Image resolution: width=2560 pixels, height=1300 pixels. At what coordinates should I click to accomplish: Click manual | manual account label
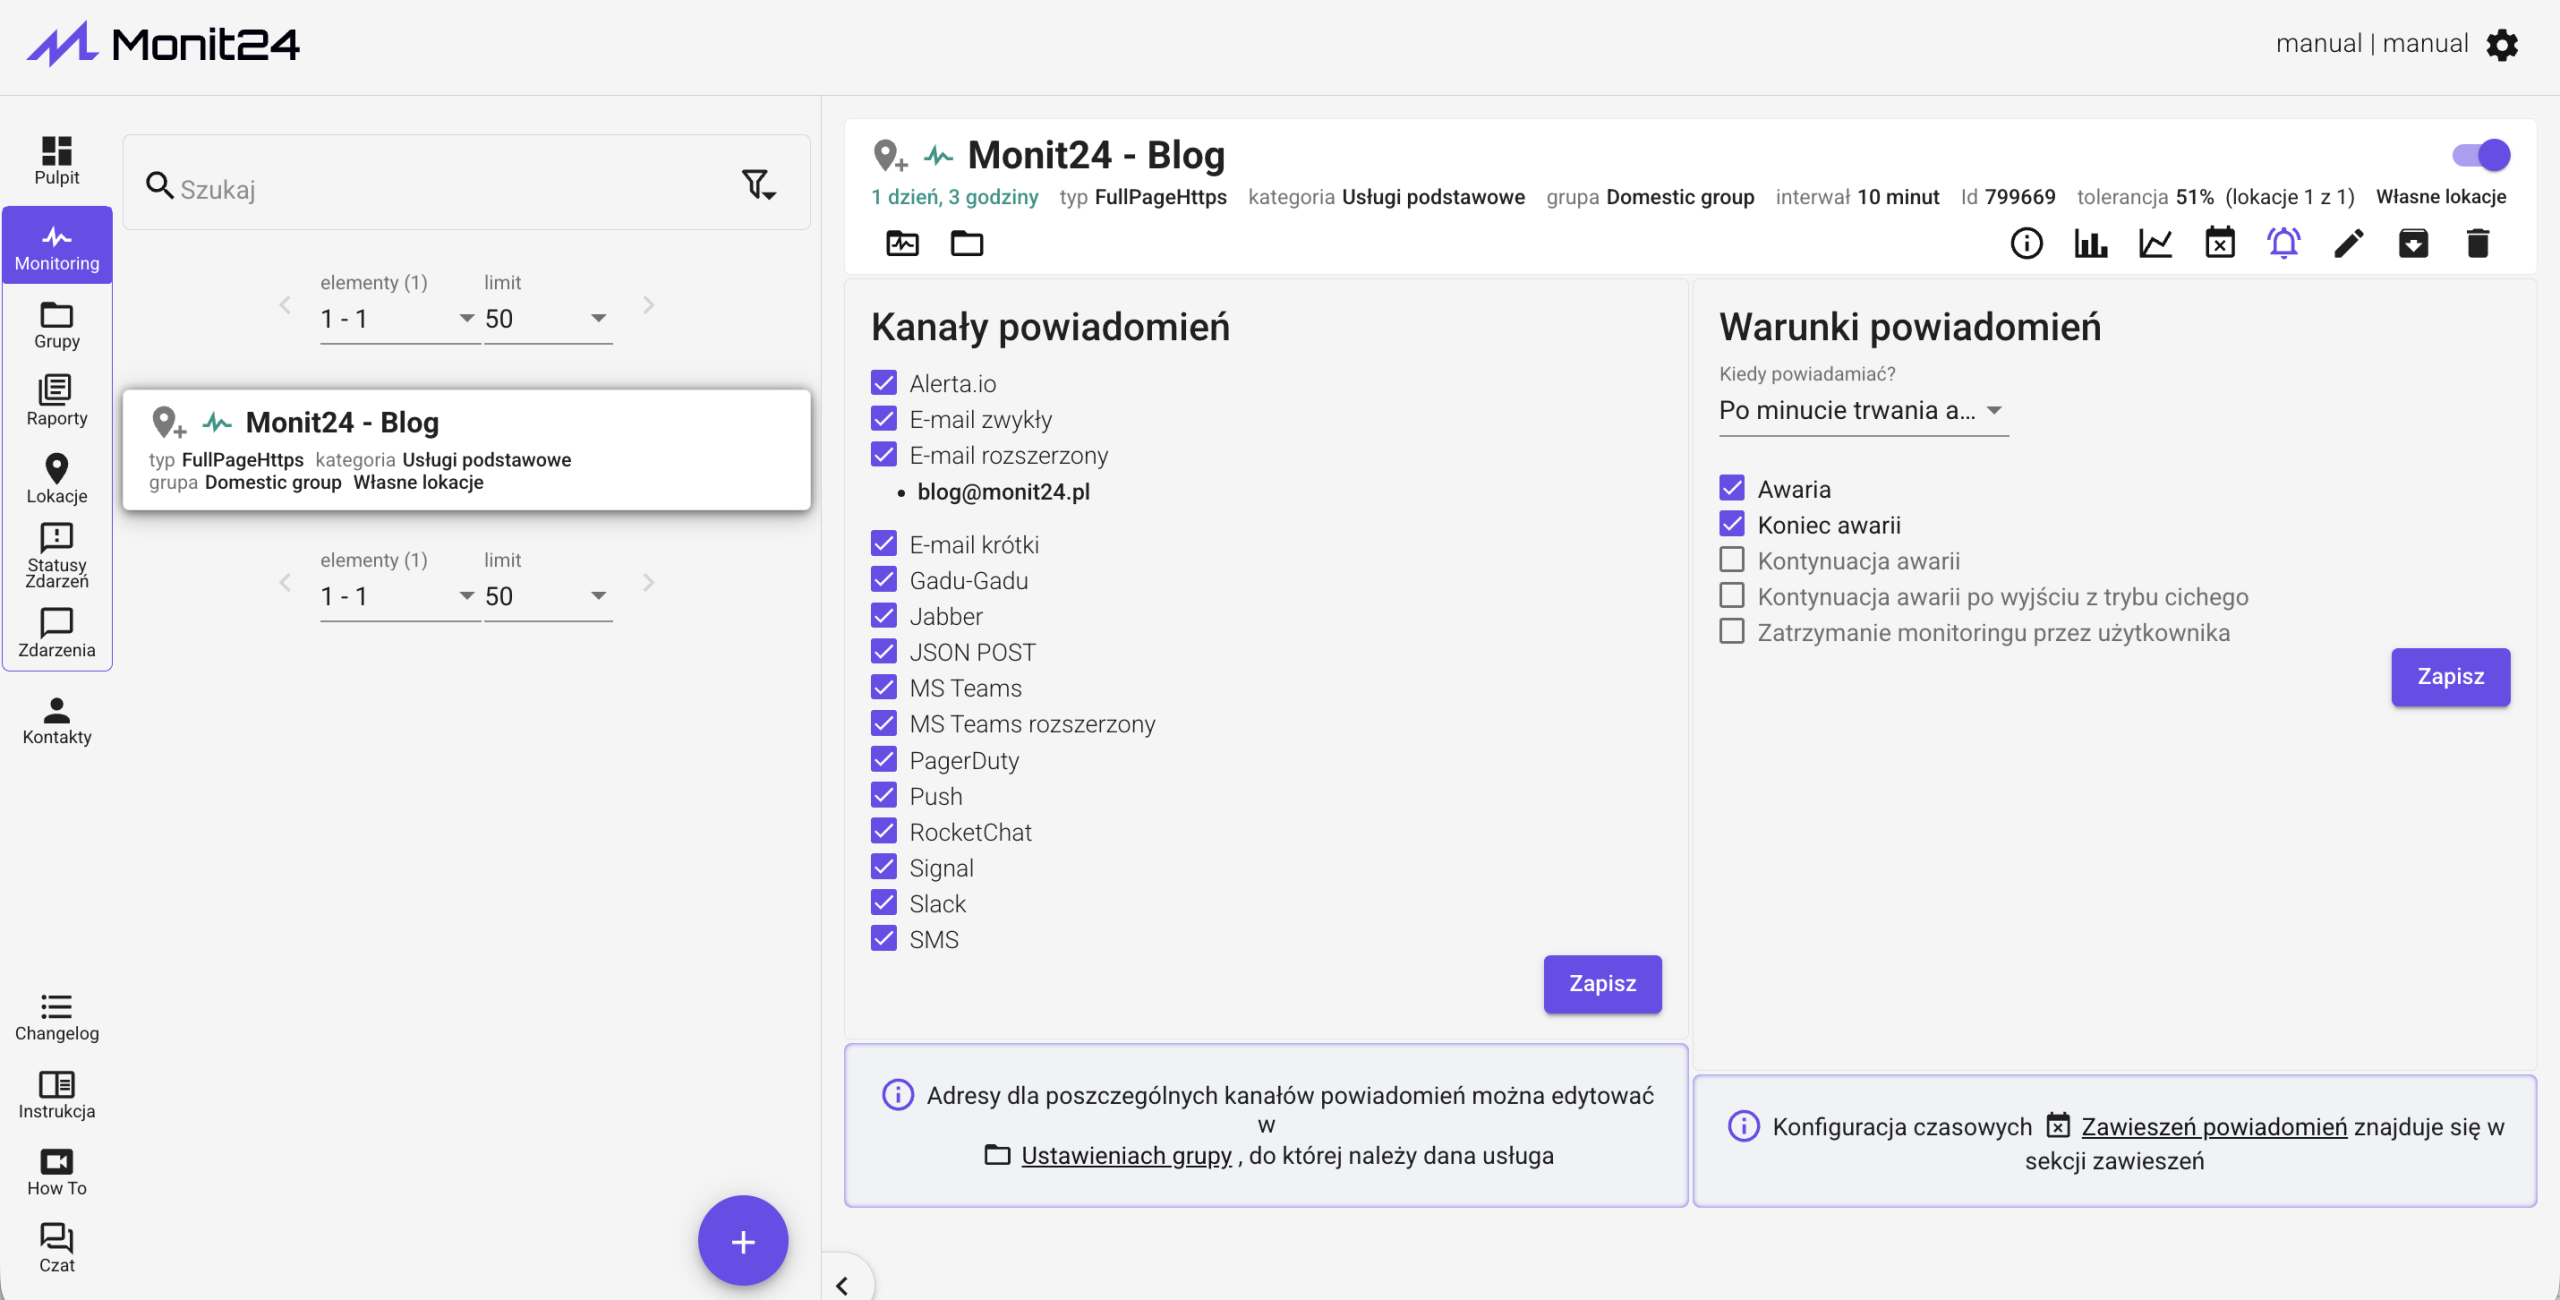pos(2372,44)
